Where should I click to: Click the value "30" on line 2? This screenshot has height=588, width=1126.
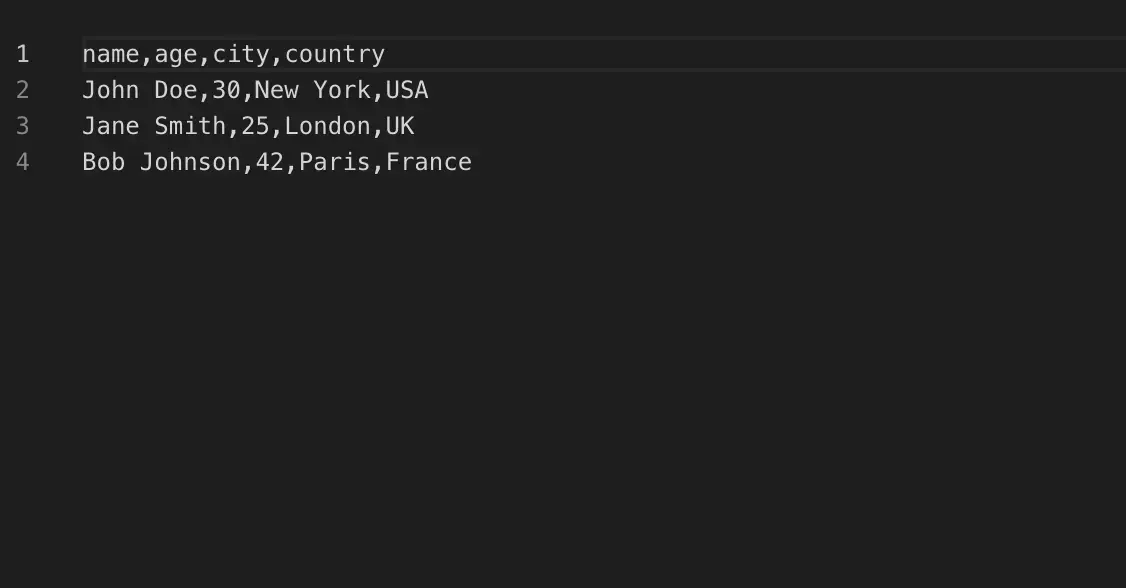click(x=226, y=90)
